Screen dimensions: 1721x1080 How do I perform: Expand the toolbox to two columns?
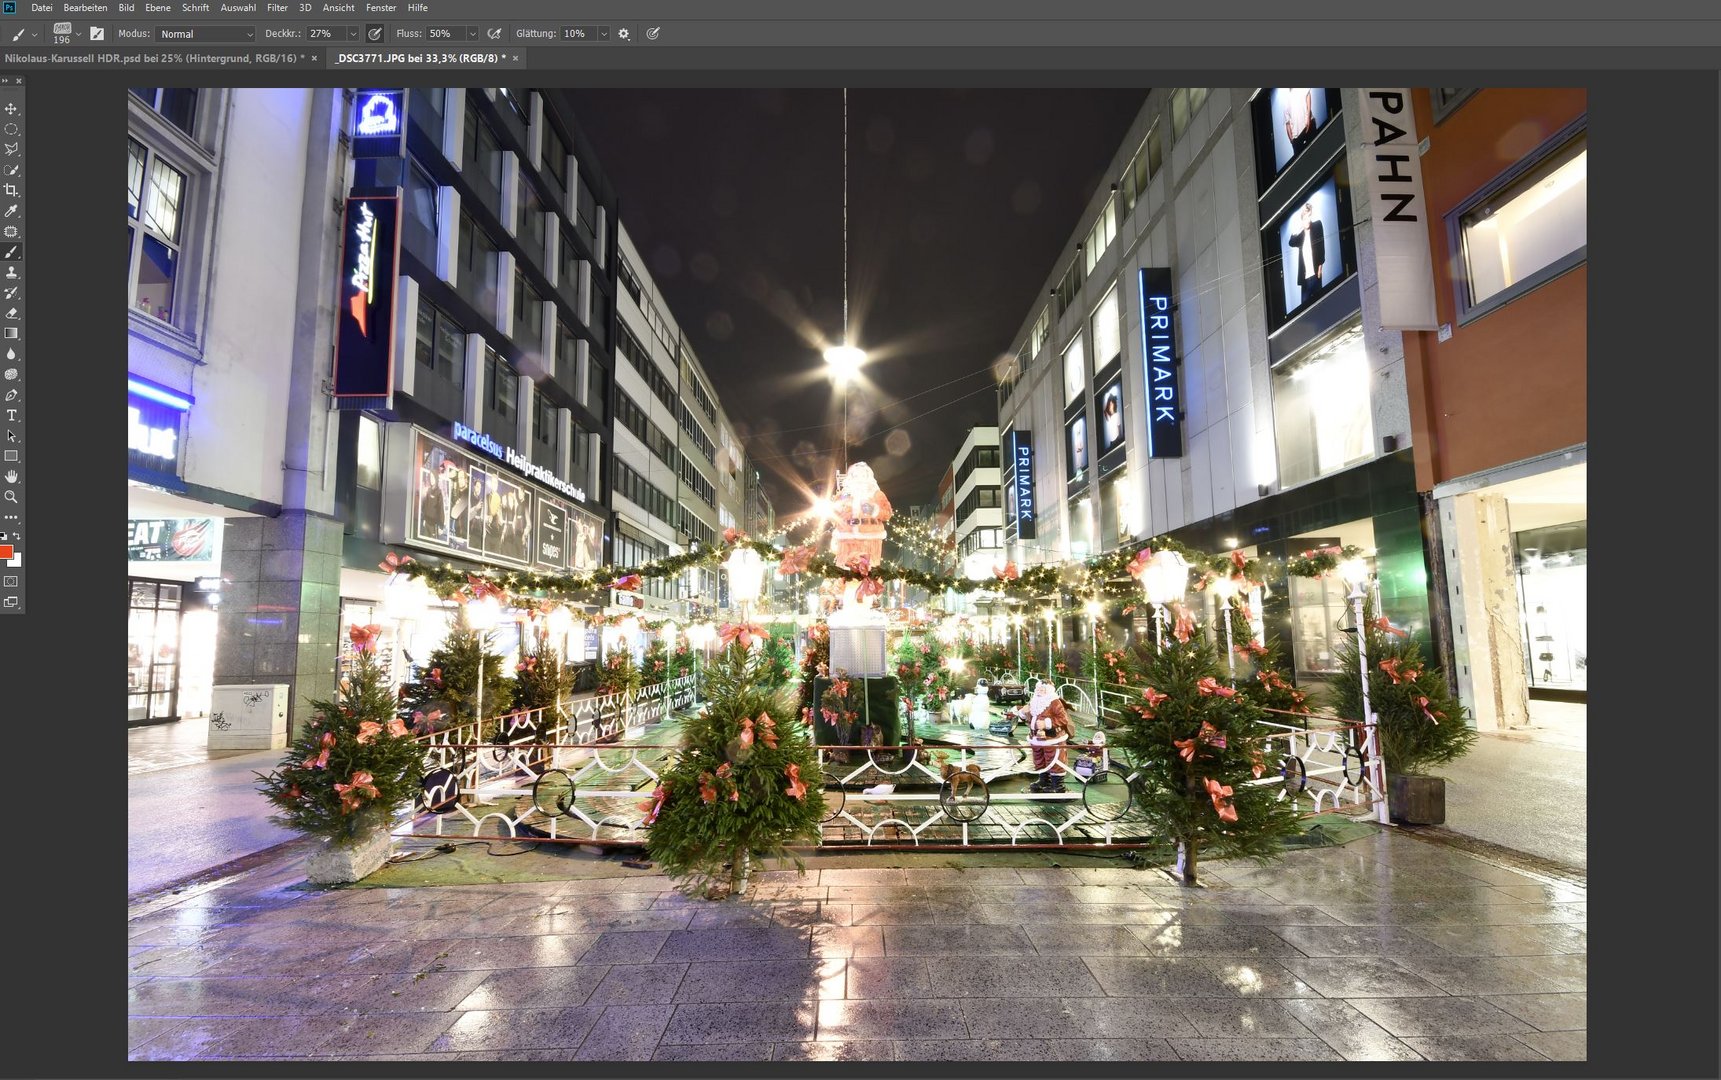pos(5,81)
